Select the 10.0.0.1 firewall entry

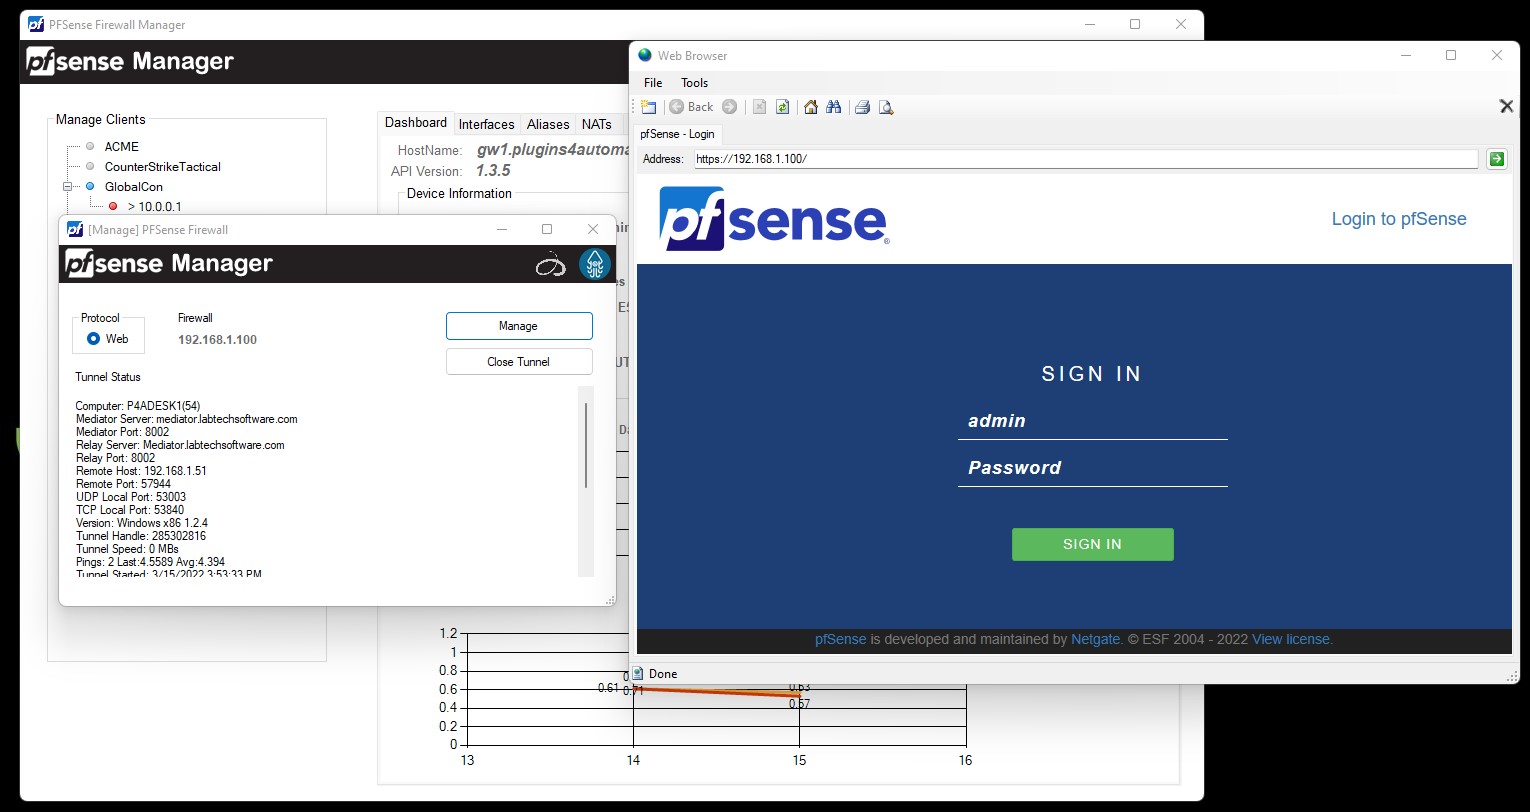pos(154,207)
